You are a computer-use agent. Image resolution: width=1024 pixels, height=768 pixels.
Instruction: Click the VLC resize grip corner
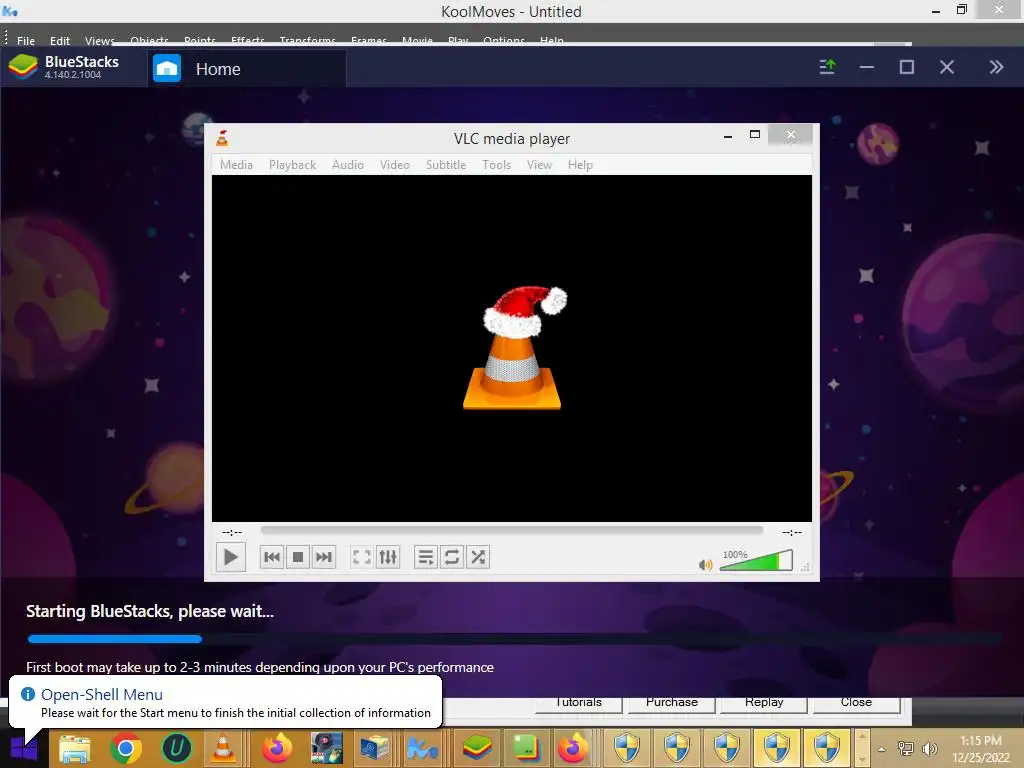[805, 568]
